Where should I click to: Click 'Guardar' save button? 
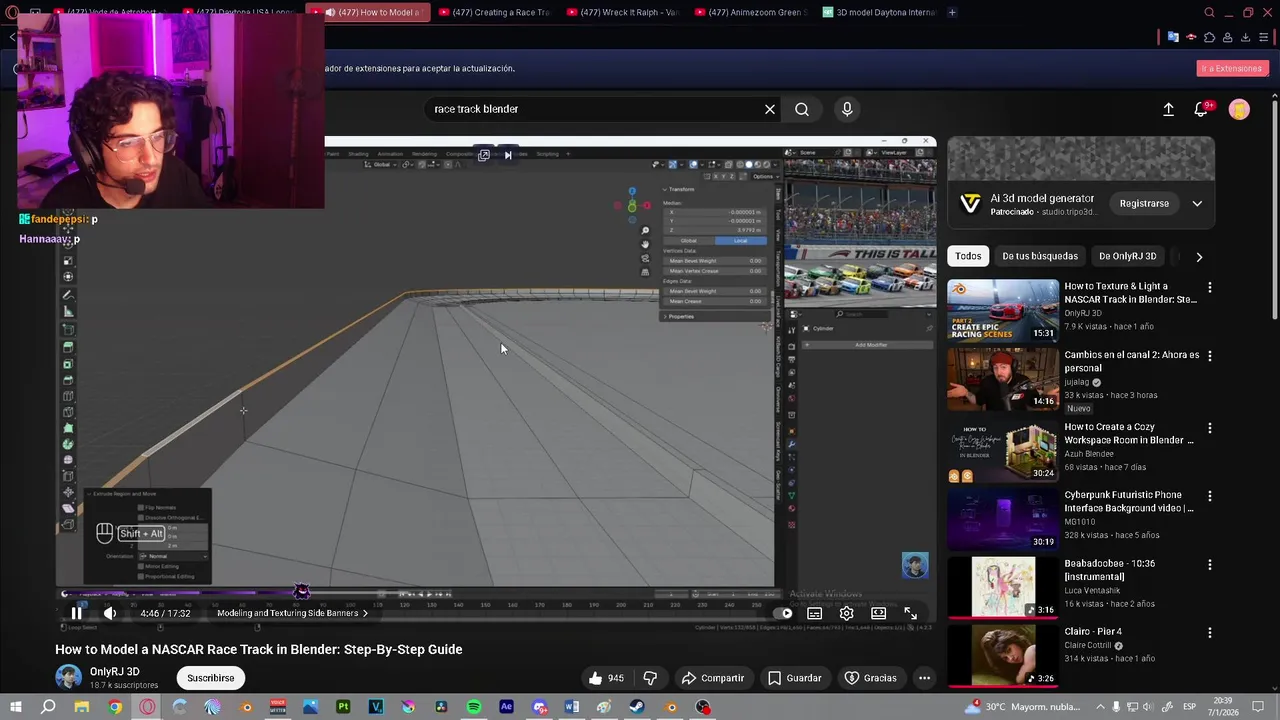(x=795, y=678)
